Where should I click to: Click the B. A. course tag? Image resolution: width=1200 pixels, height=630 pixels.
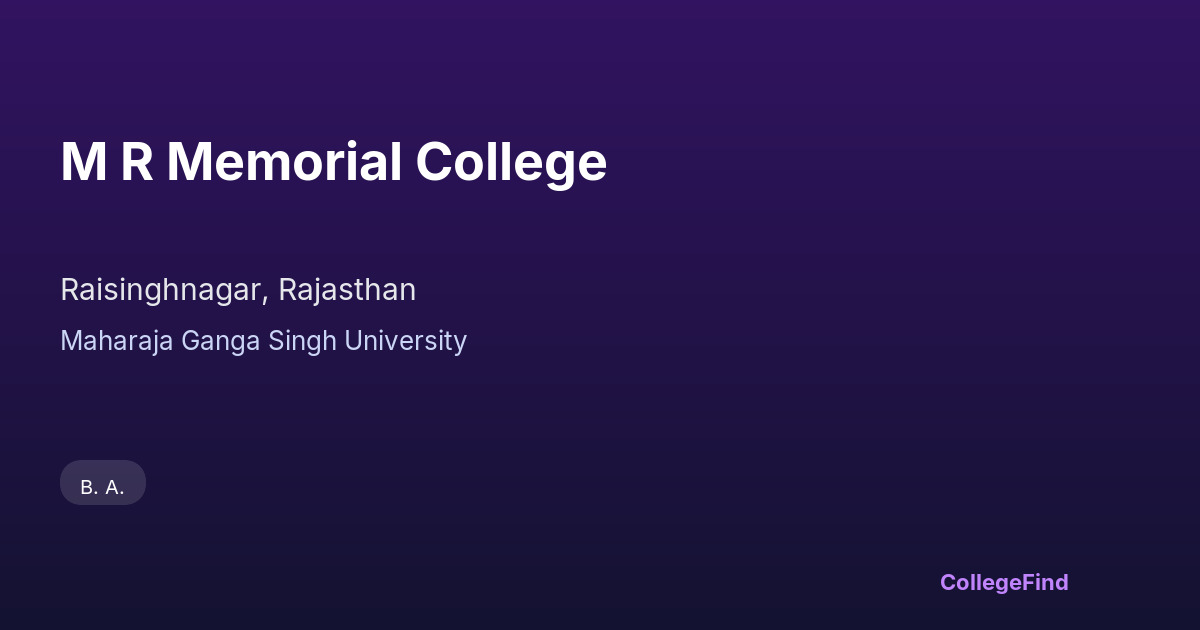(x=103, y=487)
